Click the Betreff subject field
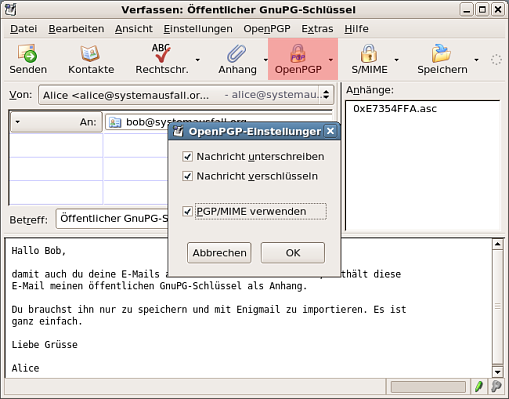 coord(112,219)
